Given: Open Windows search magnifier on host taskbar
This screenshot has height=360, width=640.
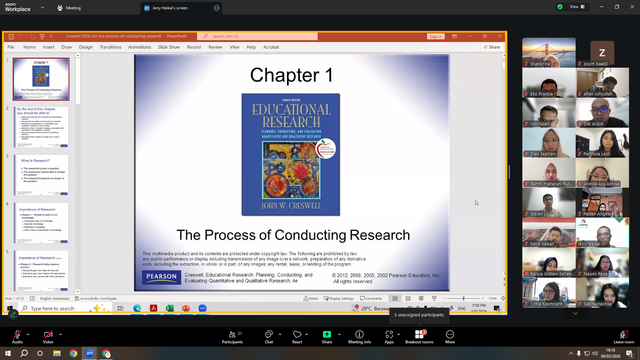Looking at the screenshot, I should pos(24,353).
